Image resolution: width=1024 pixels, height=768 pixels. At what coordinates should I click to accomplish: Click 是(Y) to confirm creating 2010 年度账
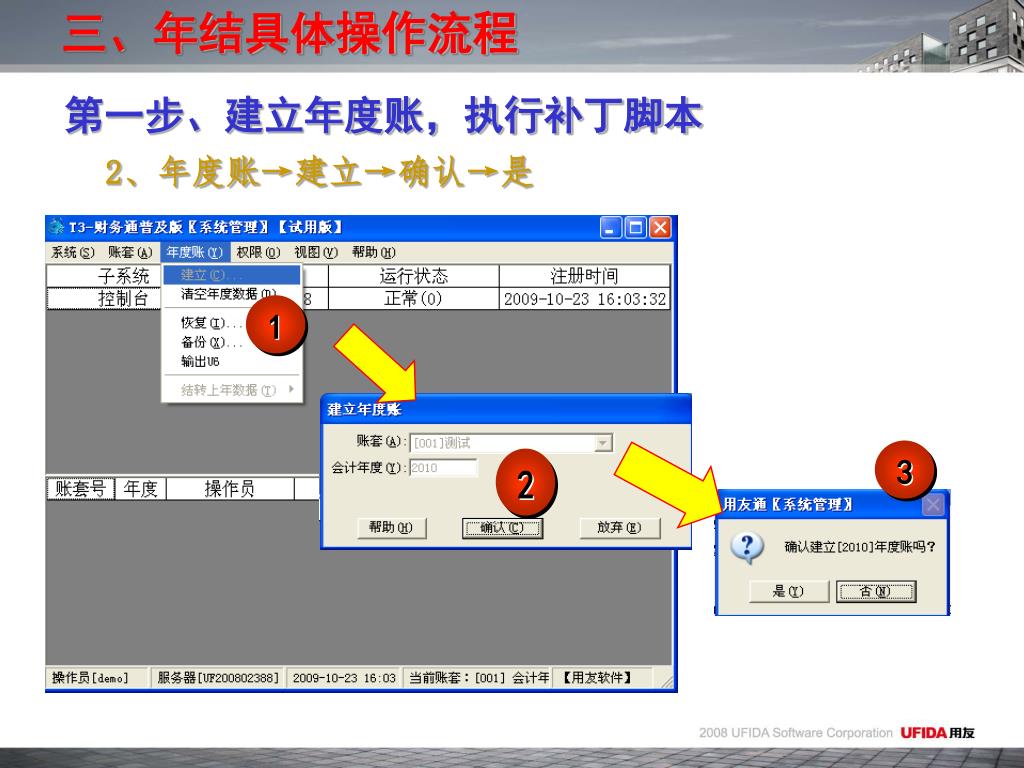pyautogui.click(x=788, y=591)
